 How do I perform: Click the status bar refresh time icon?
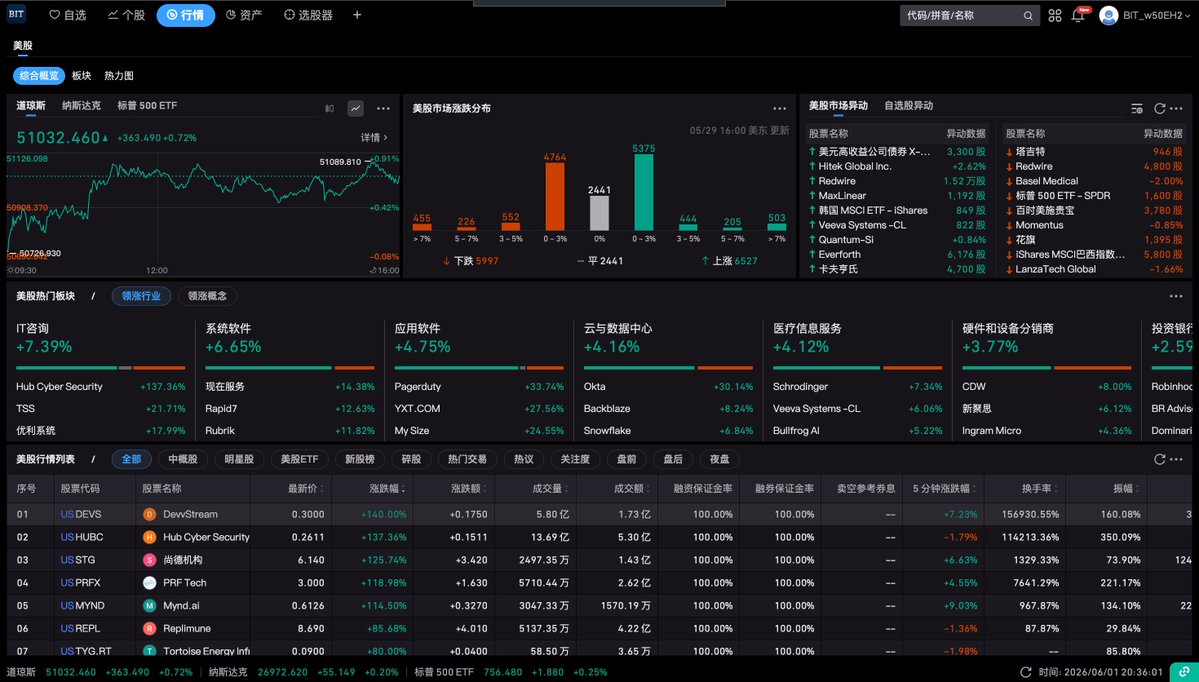click(1025, 672)
